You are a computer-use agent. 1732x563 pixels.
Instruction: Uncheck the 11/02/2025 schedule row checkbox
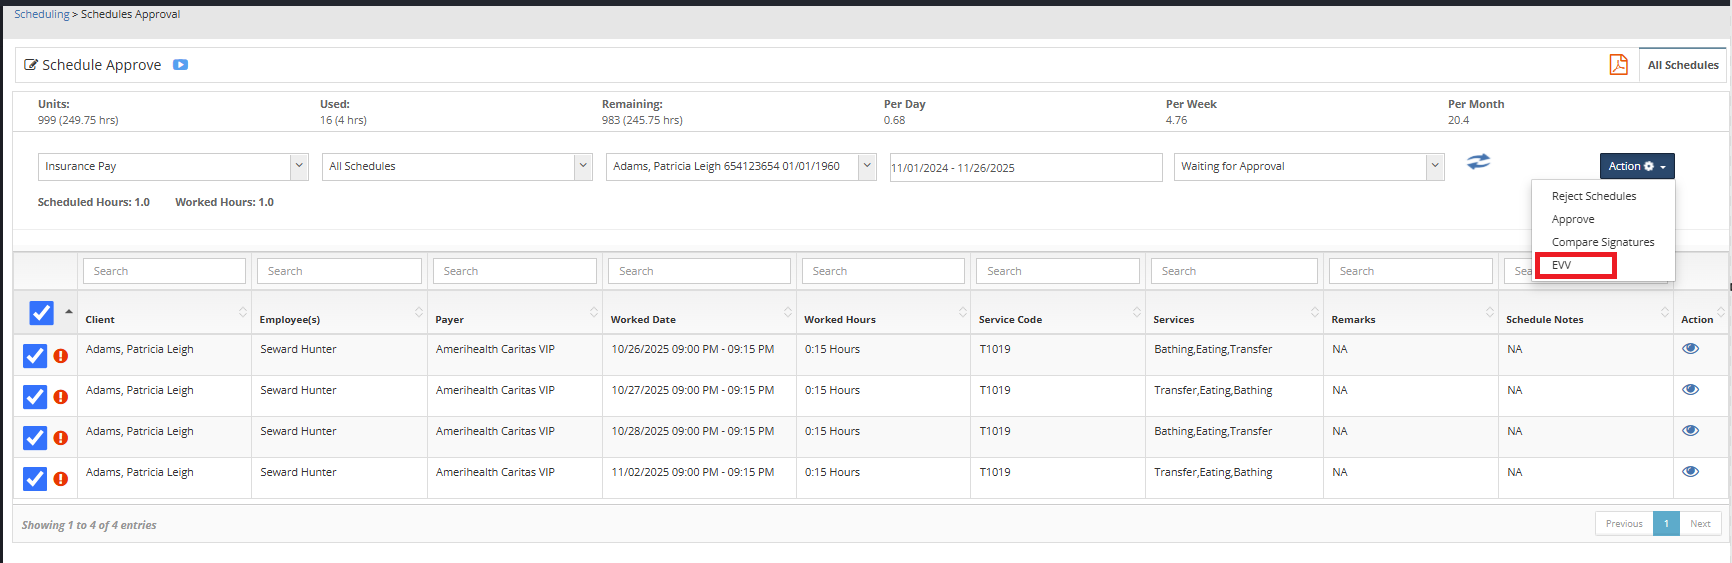pos(35,479)
